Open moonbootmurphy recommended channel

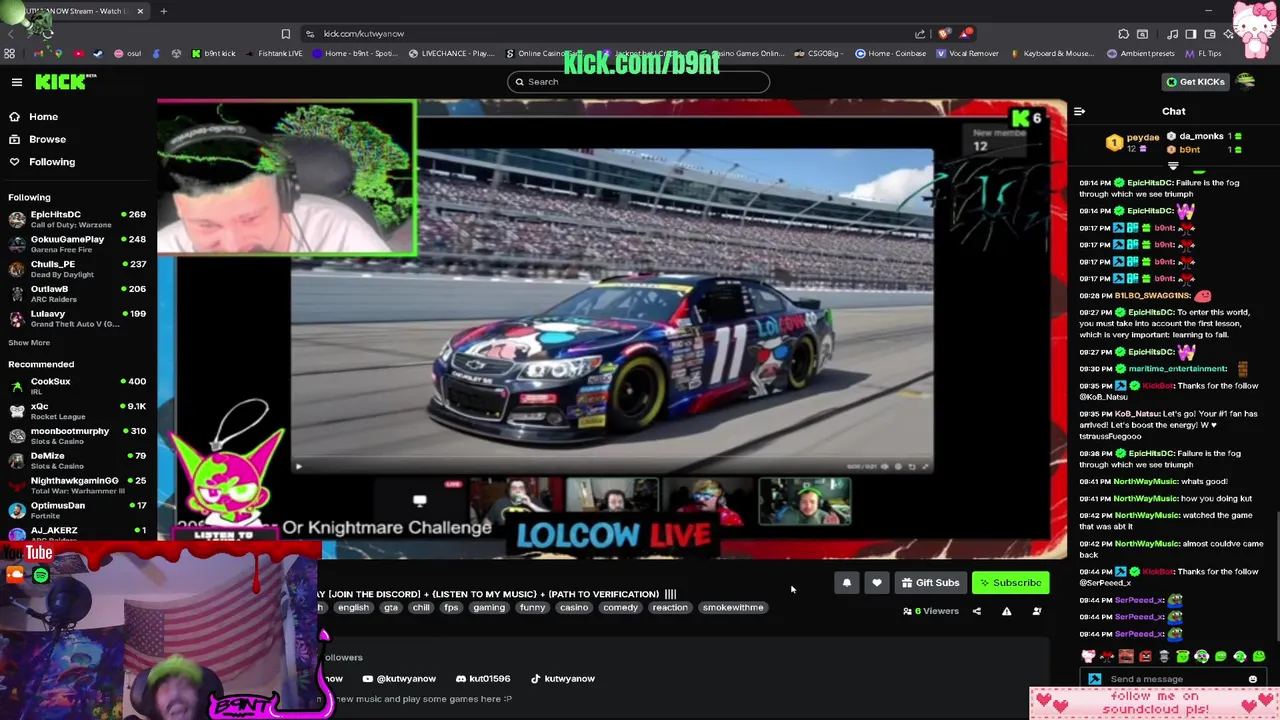pyautogui.click(x=77, y=436)
